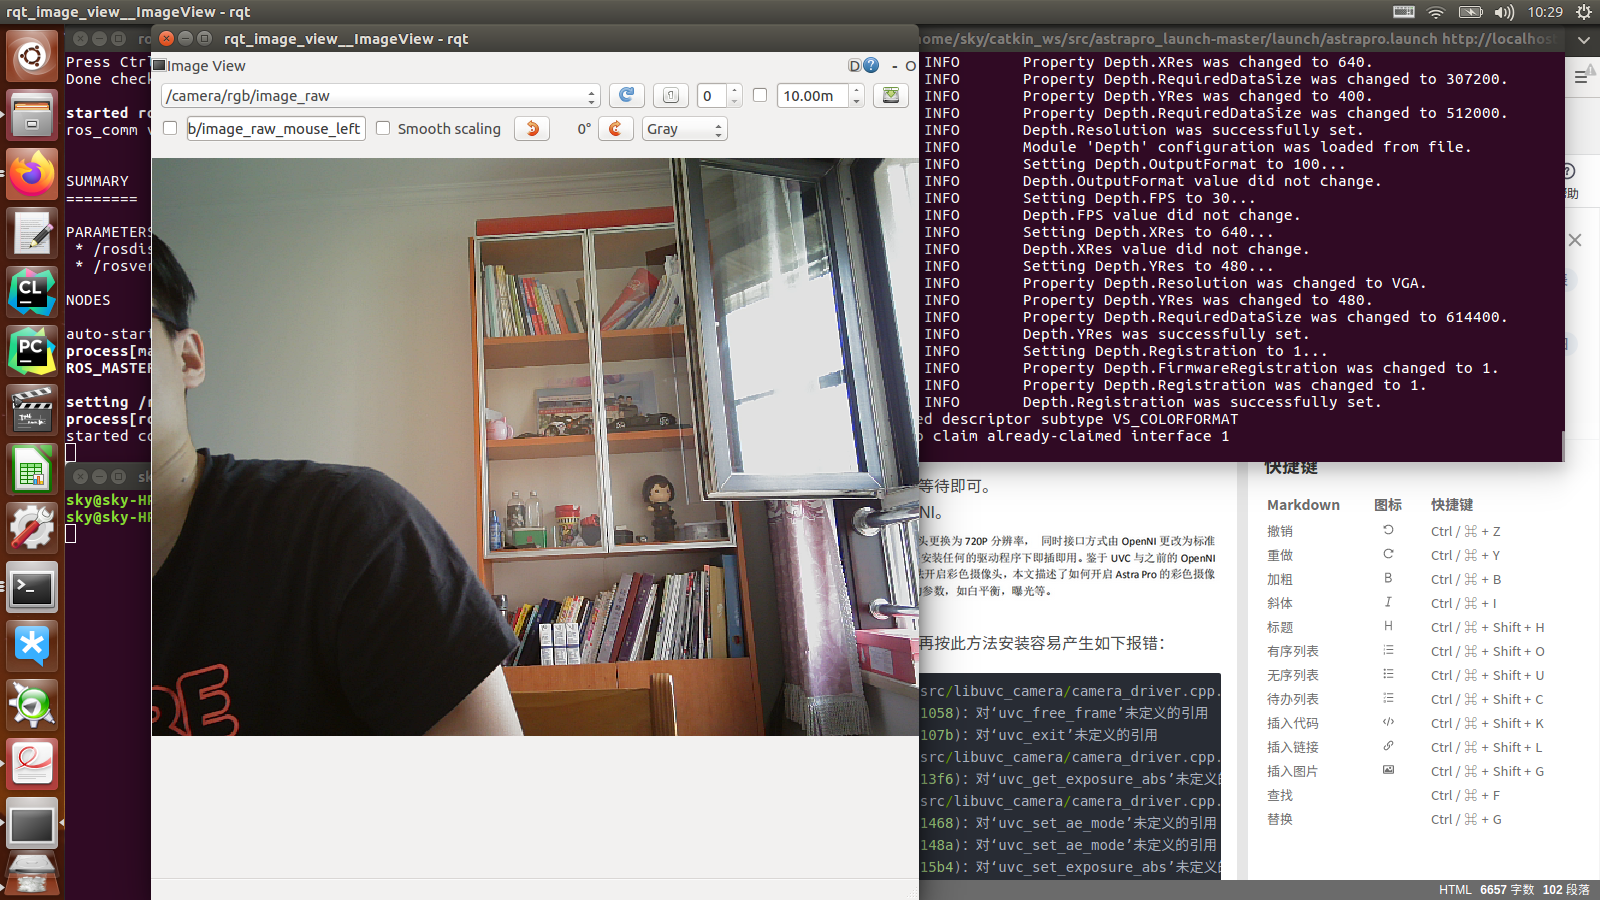Click the Image View panel title

pos(206,66)
